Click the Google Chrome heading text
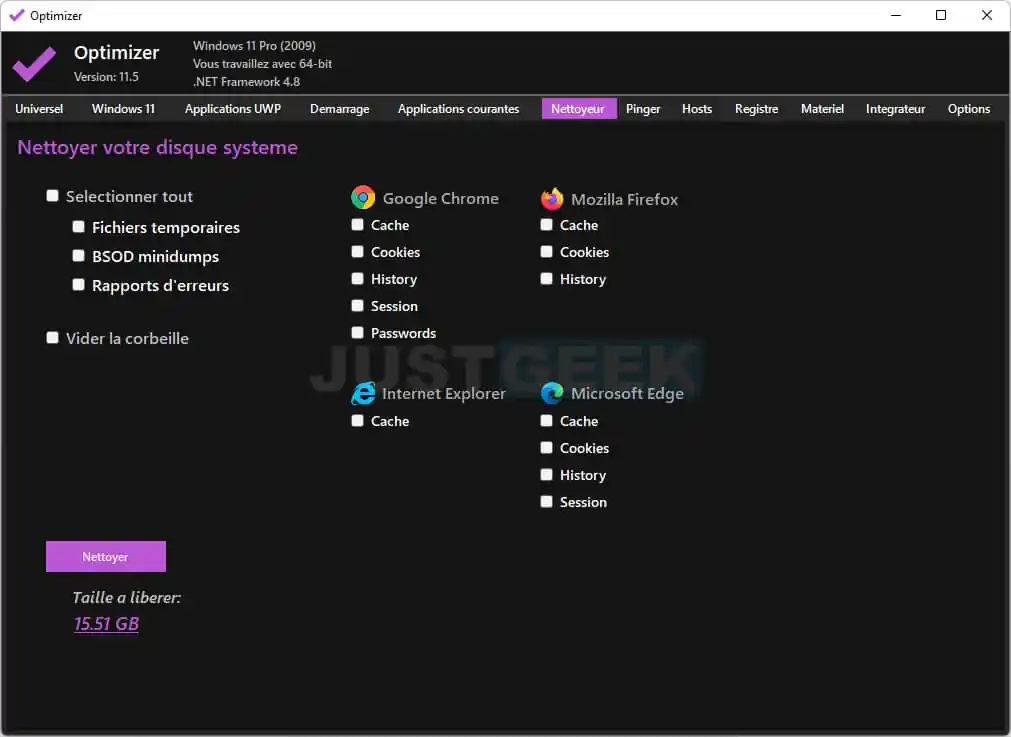 click(x=441, y=199)
